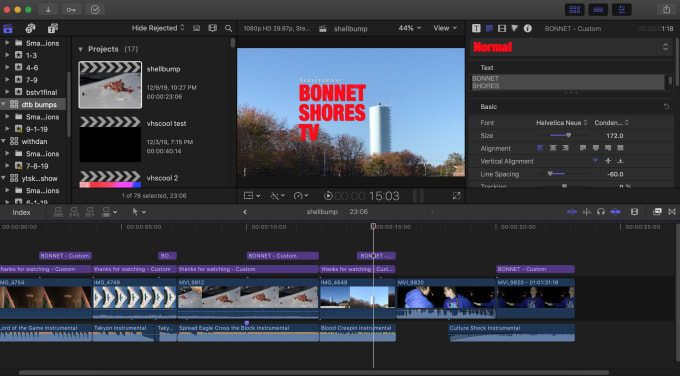Toggle Browser visibility in toolbar
Image resolution: width=680 pixels, height=376 pixels.
pos(575,10)
